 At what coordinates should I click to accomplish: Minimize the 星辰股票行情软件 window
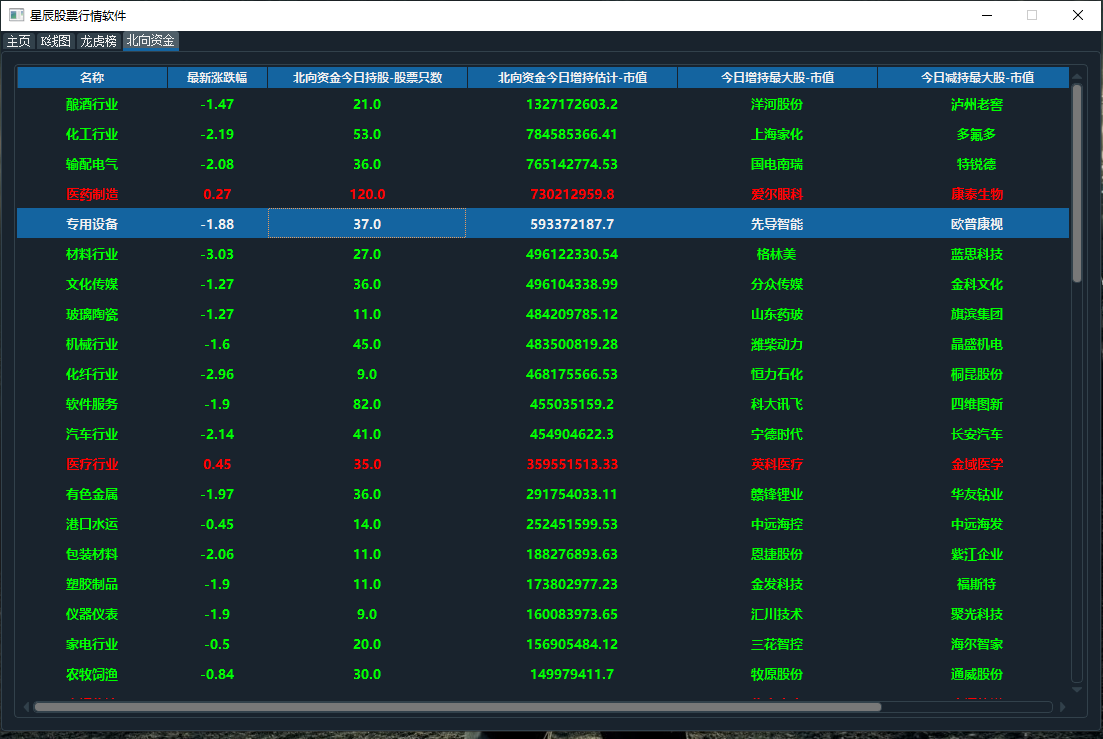pos(987,15)
